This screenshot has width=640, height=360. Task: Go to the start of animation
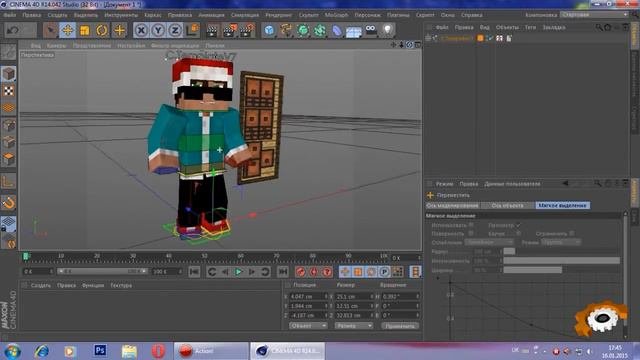[x=194, y=272]
